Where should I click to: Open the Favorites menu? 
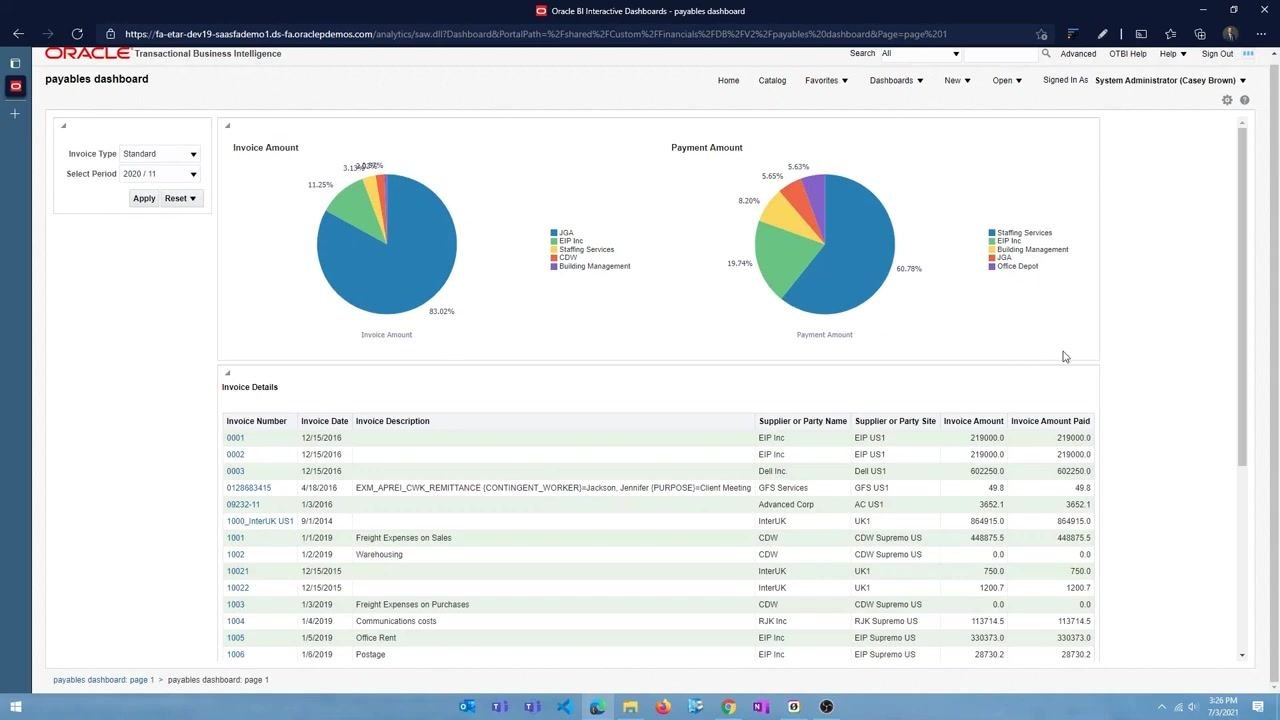coord(826,80)
